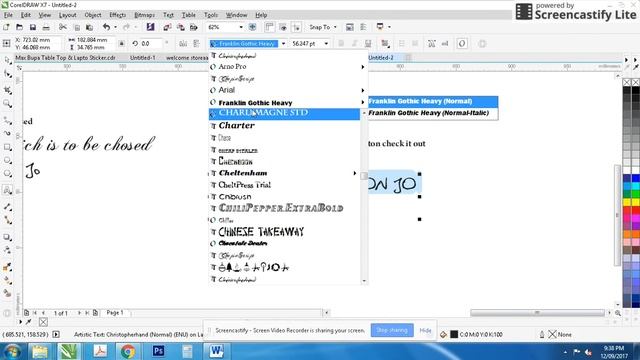The image size is (640, 360).
Task: Click the Print icon in toolbar
Action: (46, 27)
